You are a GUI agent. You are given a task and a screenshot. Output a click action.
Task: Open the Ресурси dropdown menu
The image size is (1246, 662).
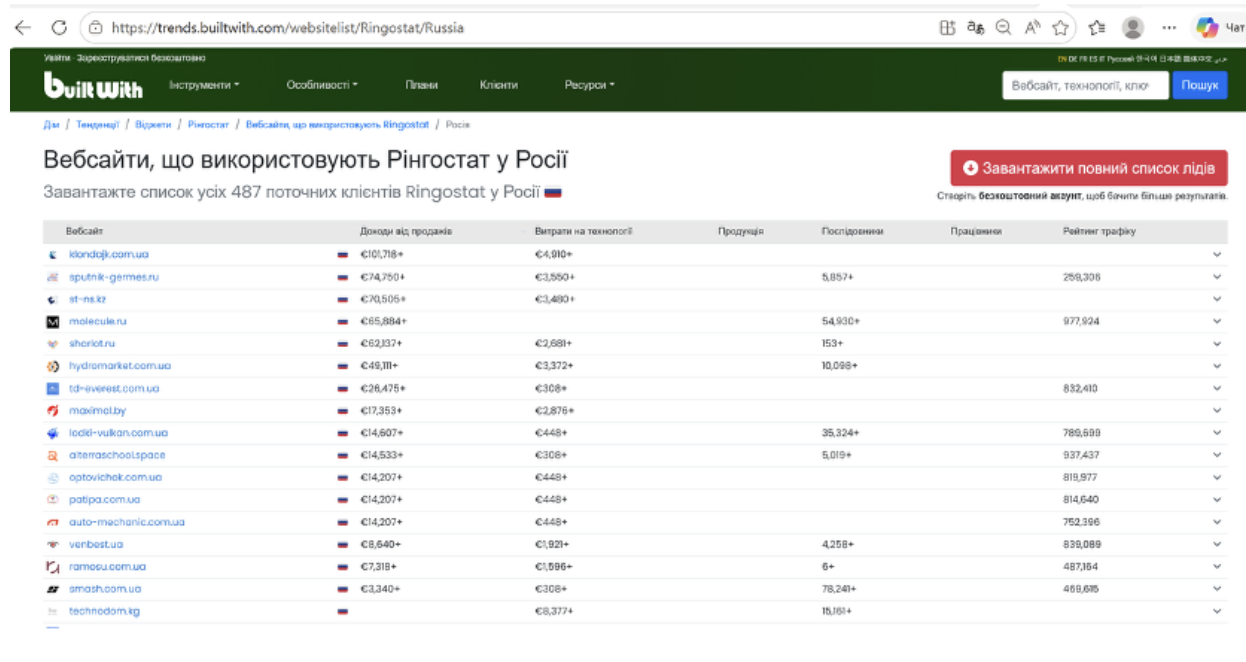[x=589, y=85]
